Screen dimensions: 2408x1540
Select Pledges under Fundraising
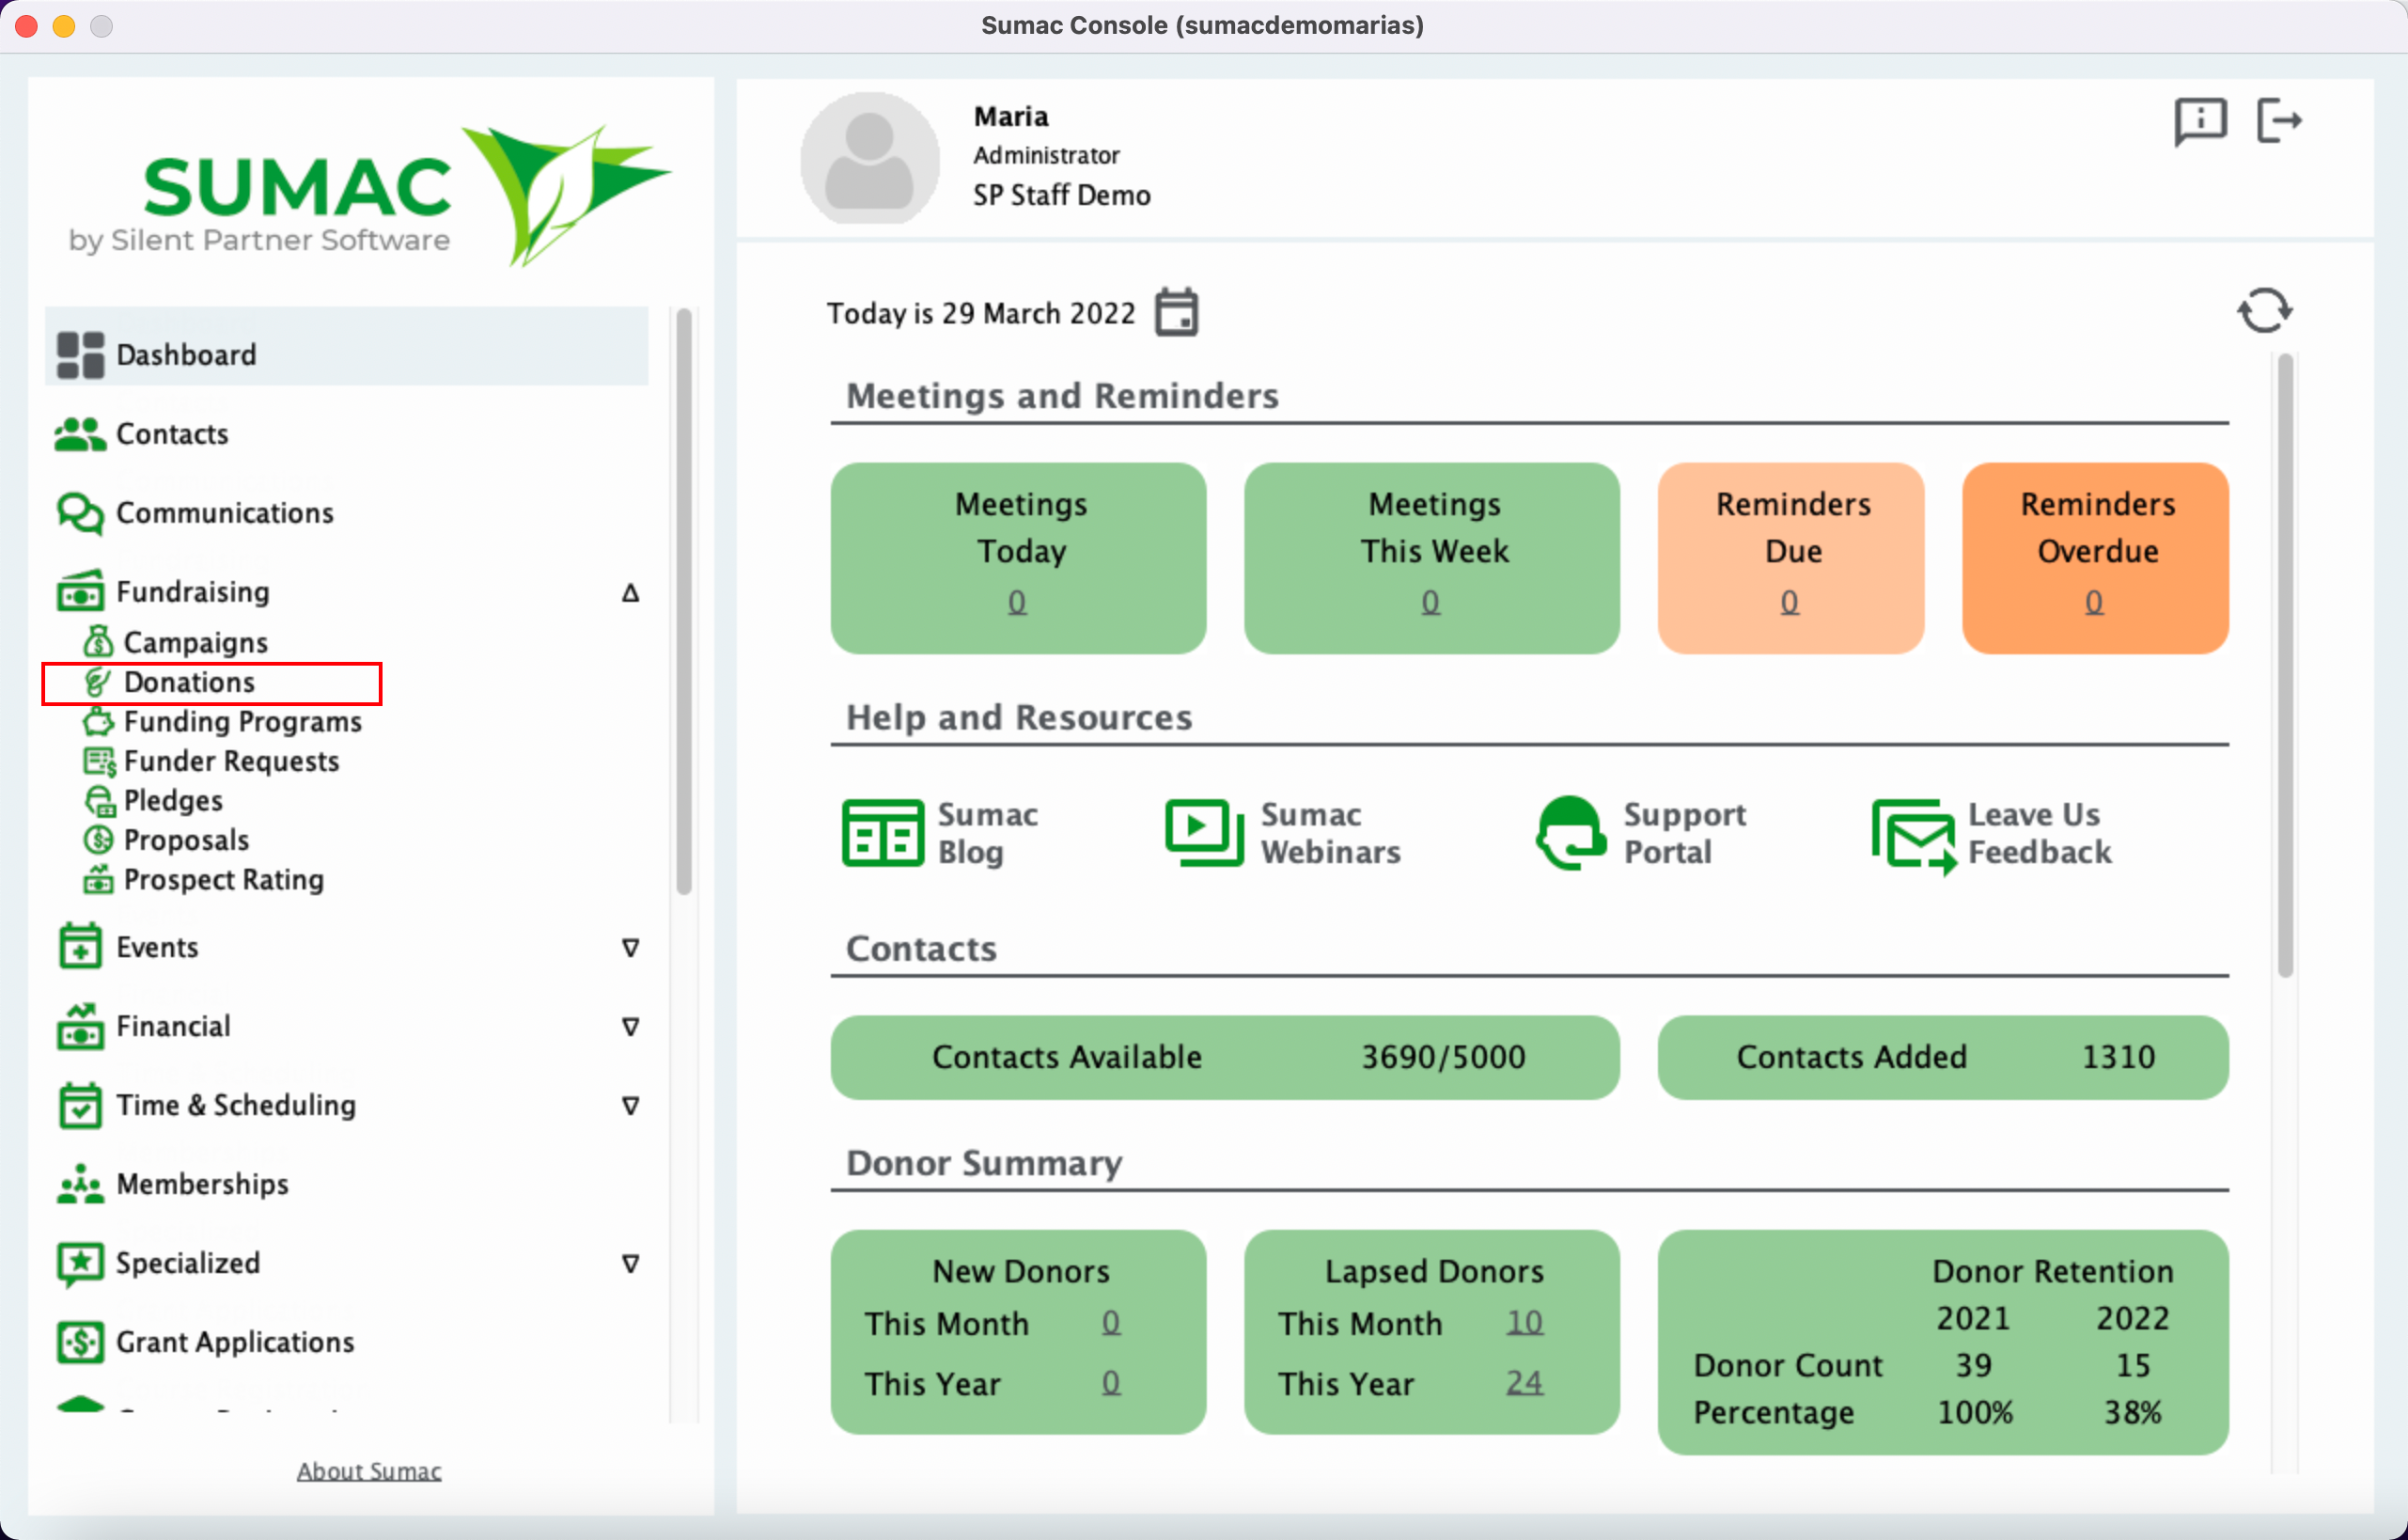(x=173, y=800)
